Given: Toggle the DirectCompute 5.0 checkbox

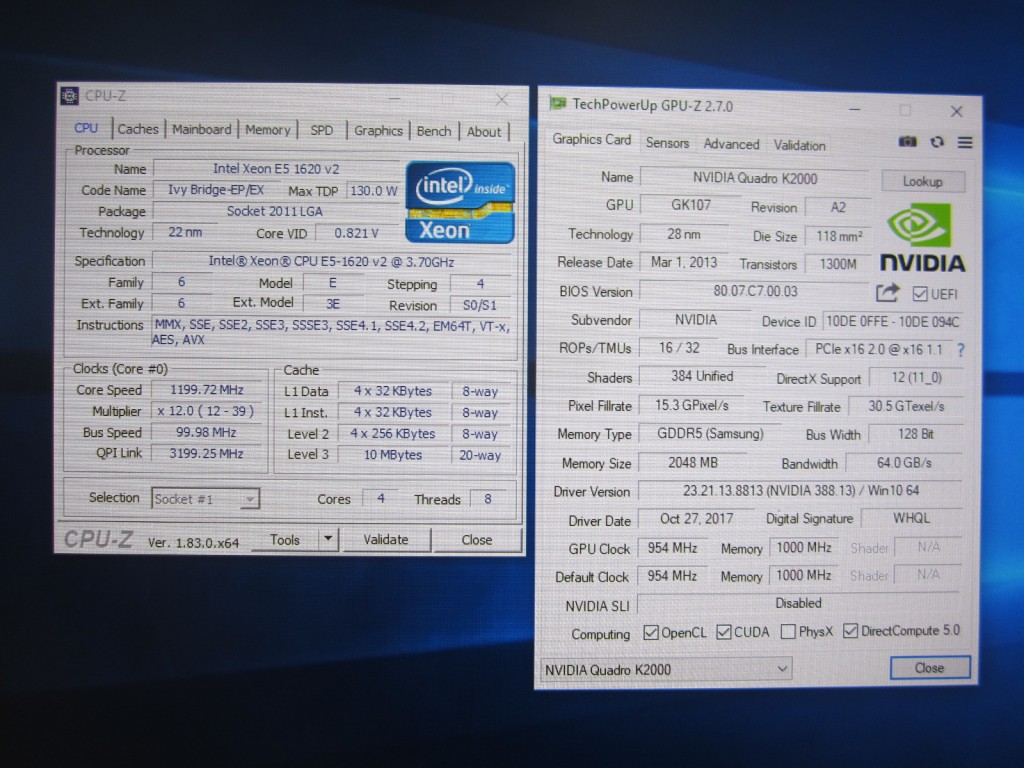Looking at the screenshot, I should pyautogui.click(x=851, y=631).
